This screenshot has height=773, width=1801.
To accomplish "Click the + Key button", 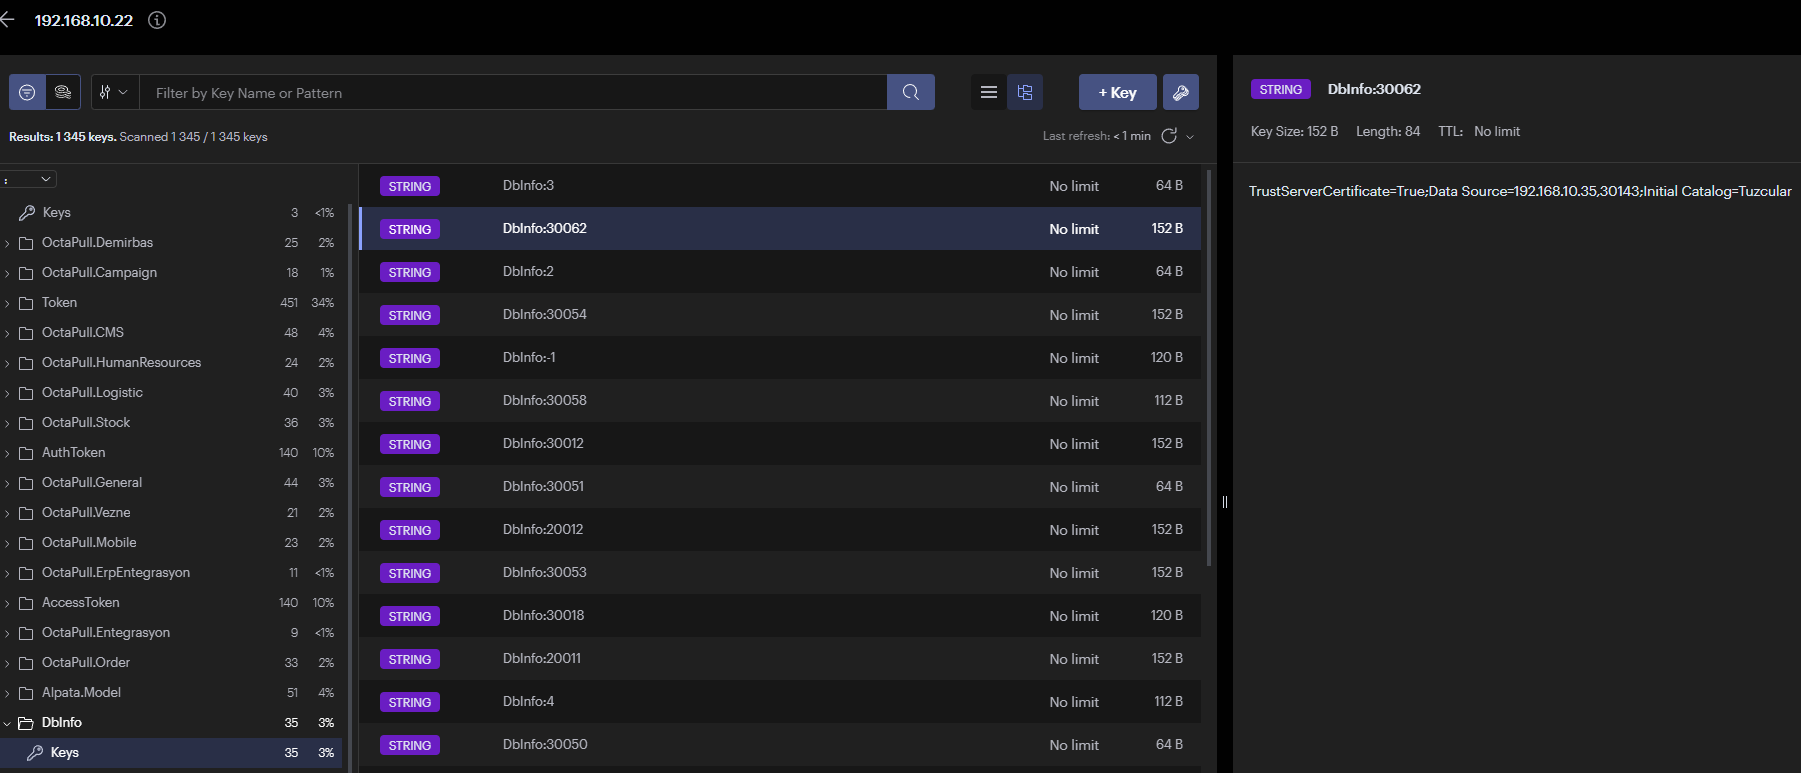I will pos(1117,92).
